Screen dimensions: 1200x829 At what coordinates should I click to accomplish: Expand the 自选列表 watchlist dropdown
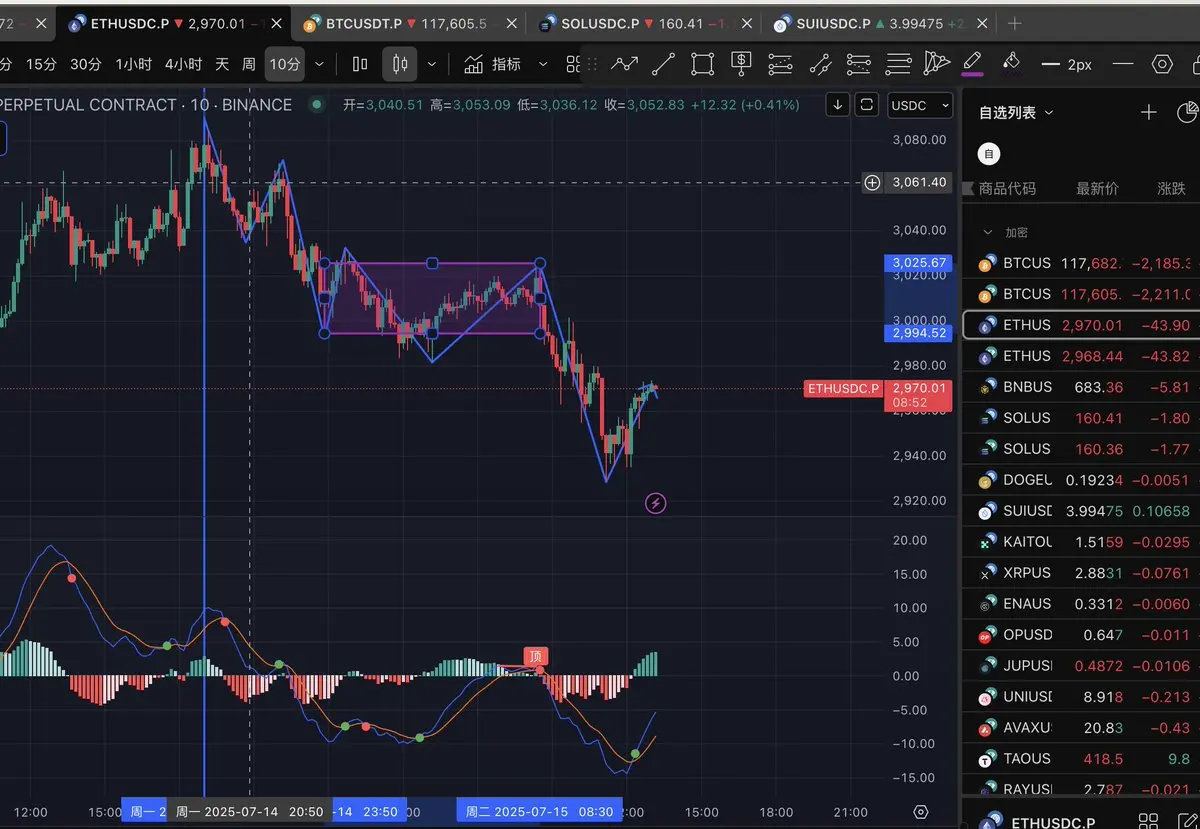tap(1016, 113)
